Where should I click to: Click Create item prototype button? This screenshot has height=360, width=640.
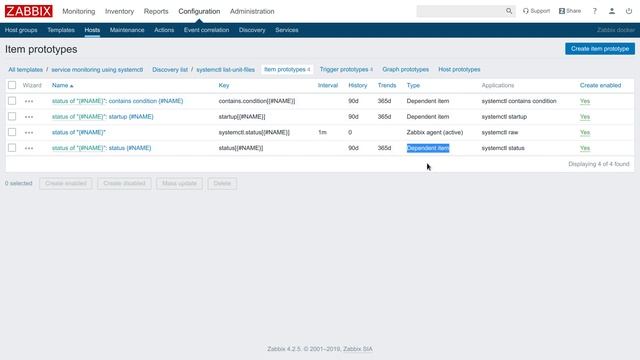[600, 49]
